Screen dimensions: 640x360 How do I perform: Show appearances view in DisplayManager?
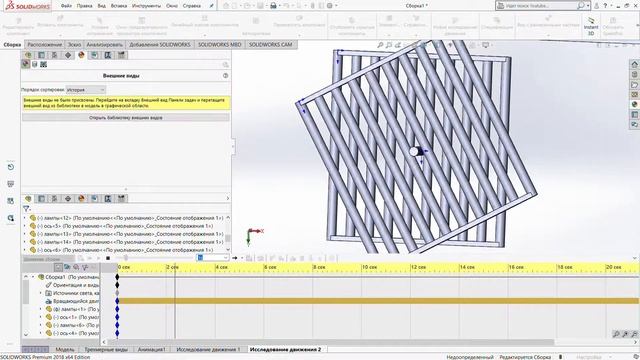click(x=26, y=64)
